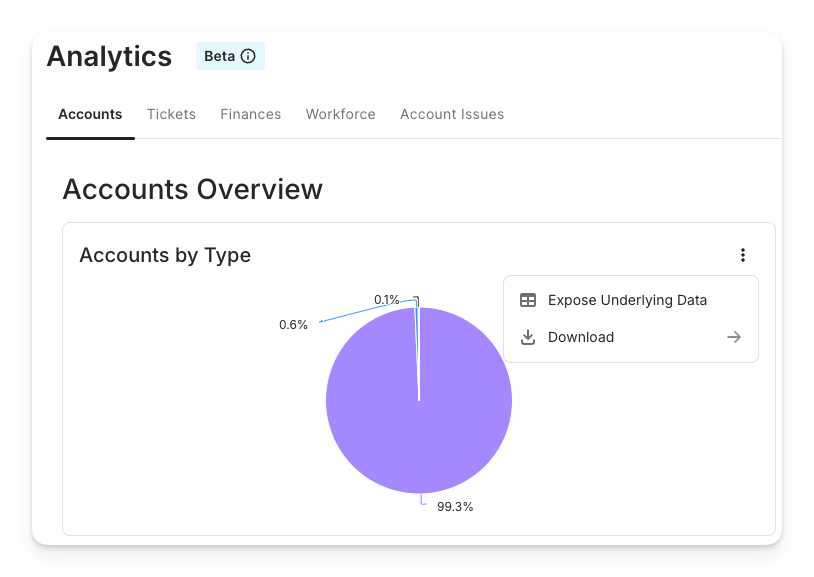Select the Workforce tab

pos(340,114)
